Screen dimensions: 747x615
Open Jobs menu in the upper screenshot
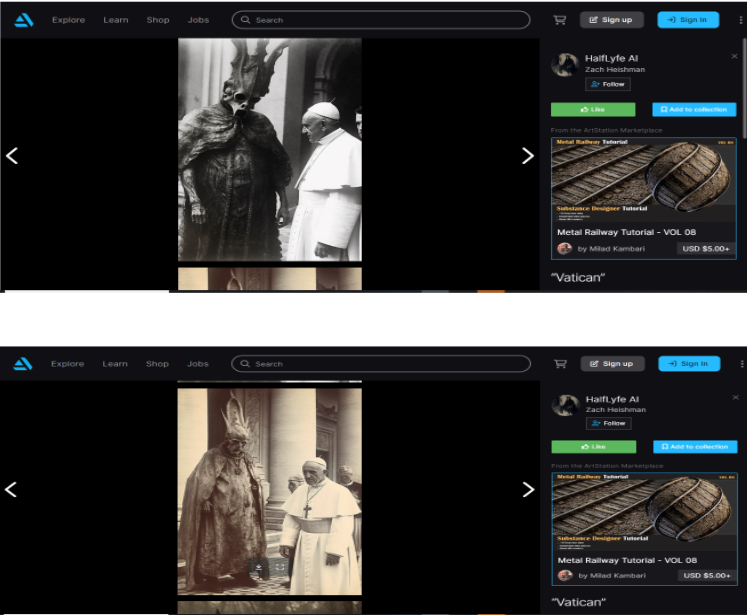(x=198, y=20)
